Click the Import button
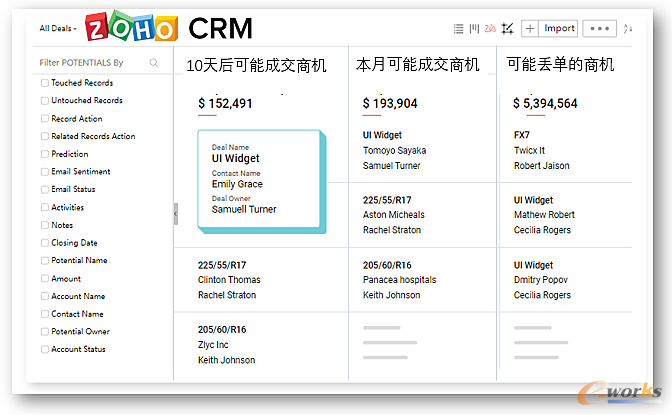Viewport: 672px width, 415px height. coord(559,29)
